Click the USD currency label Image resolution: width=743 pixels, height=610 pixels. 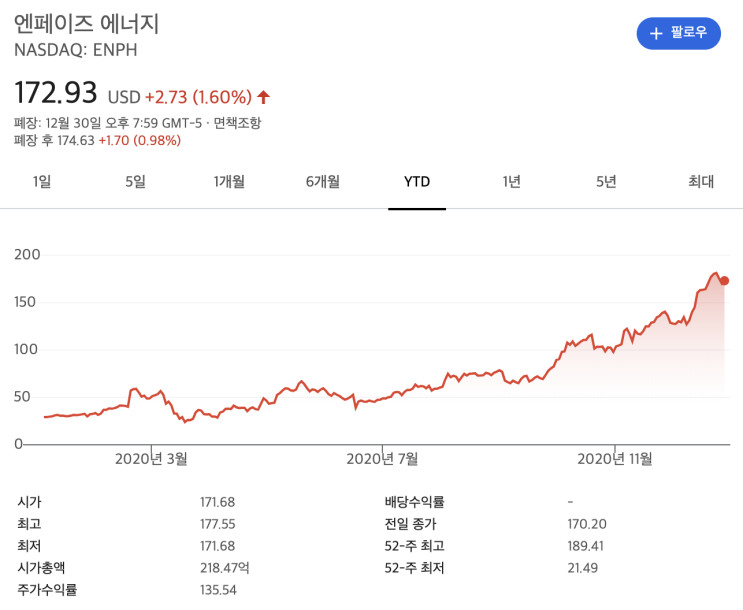[124, 97]
